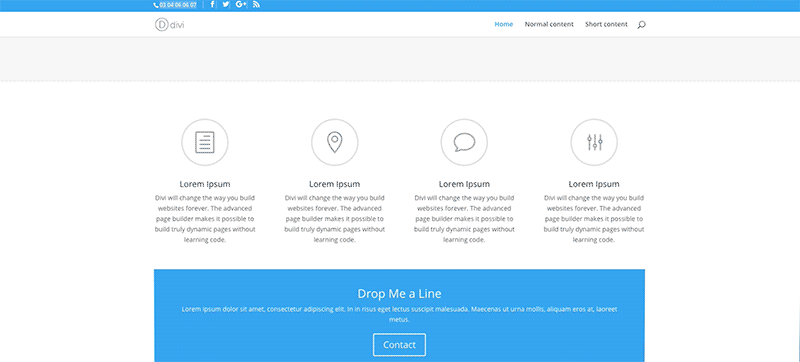
Task: Click Lorem Ipsum heading under speech bubble
Action: pos(464,184)
